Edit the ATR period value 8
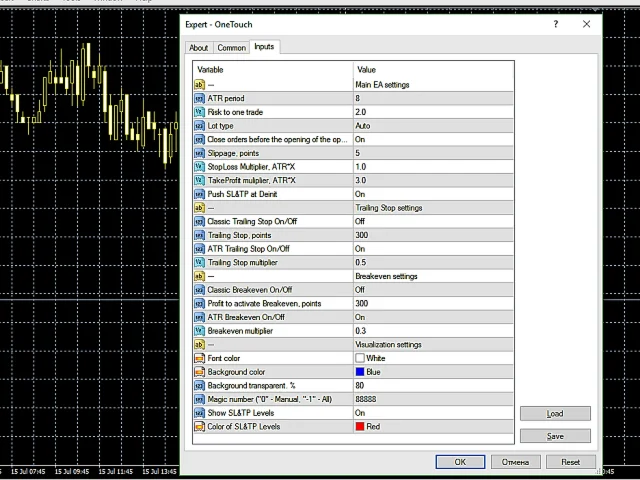 click(x=433, y=98)
